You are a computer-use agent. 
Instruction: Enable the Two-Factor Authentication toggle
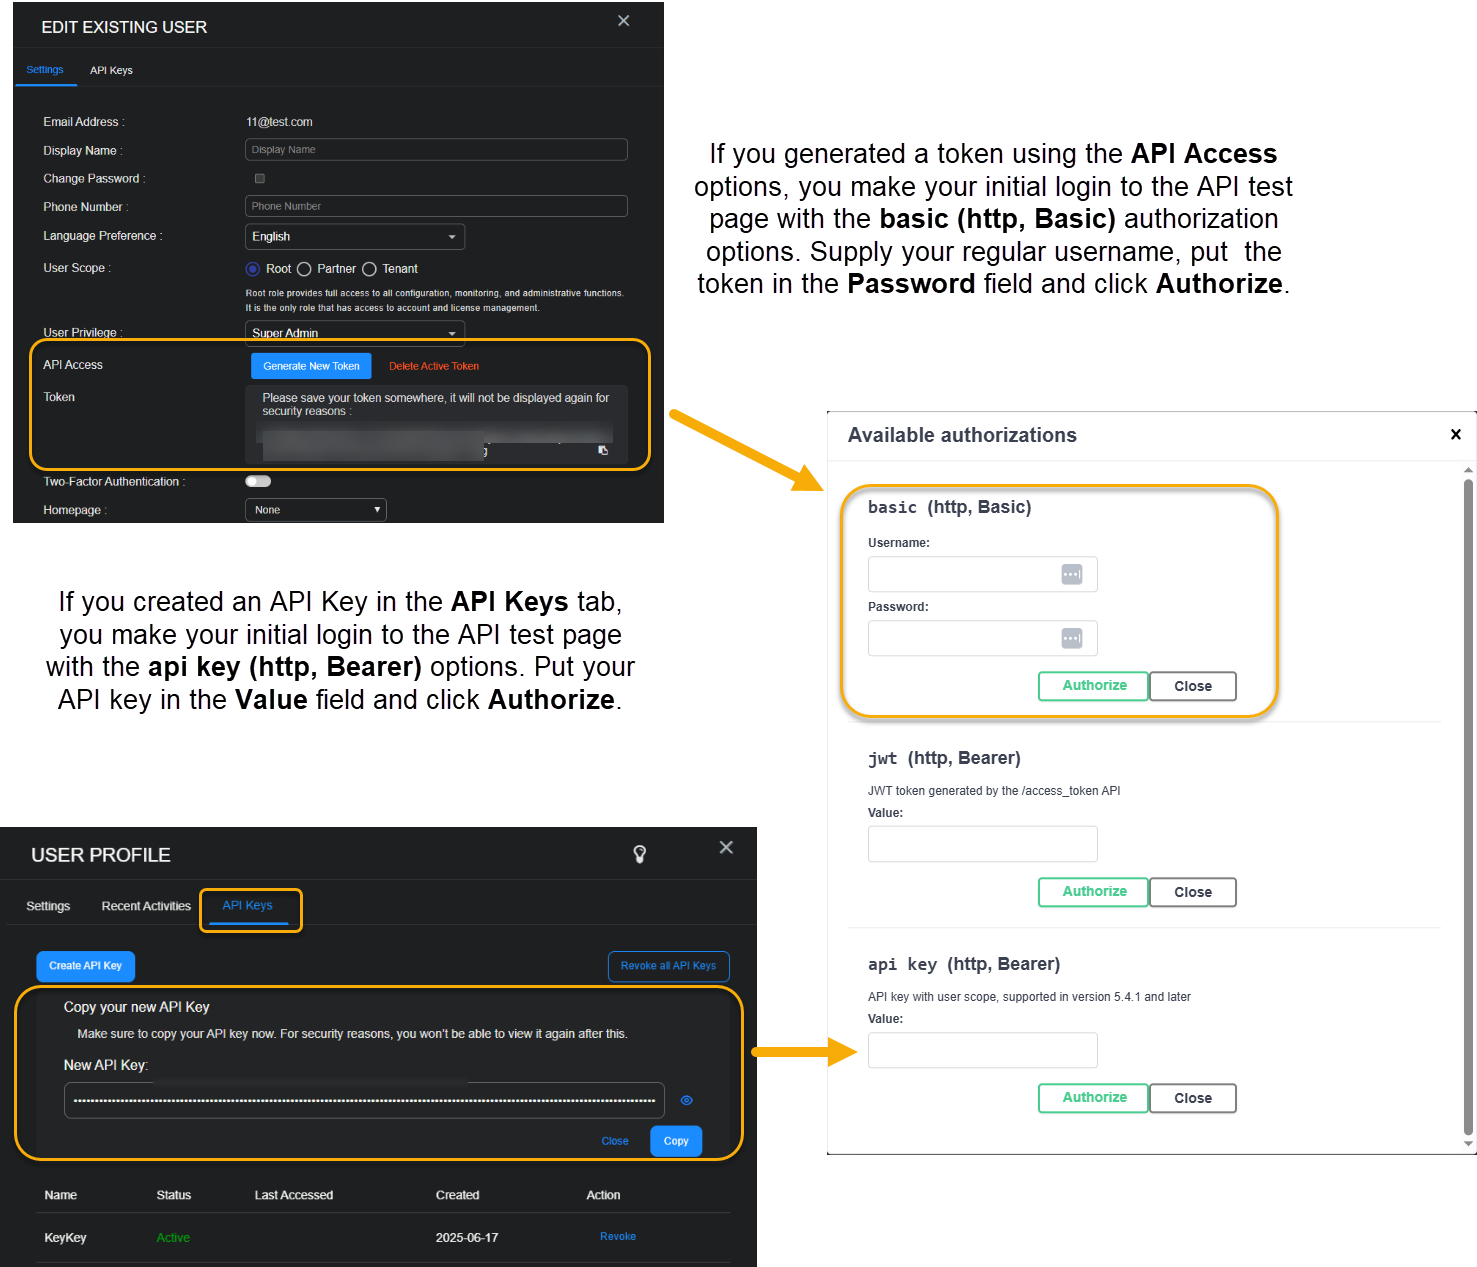[258, 482]
